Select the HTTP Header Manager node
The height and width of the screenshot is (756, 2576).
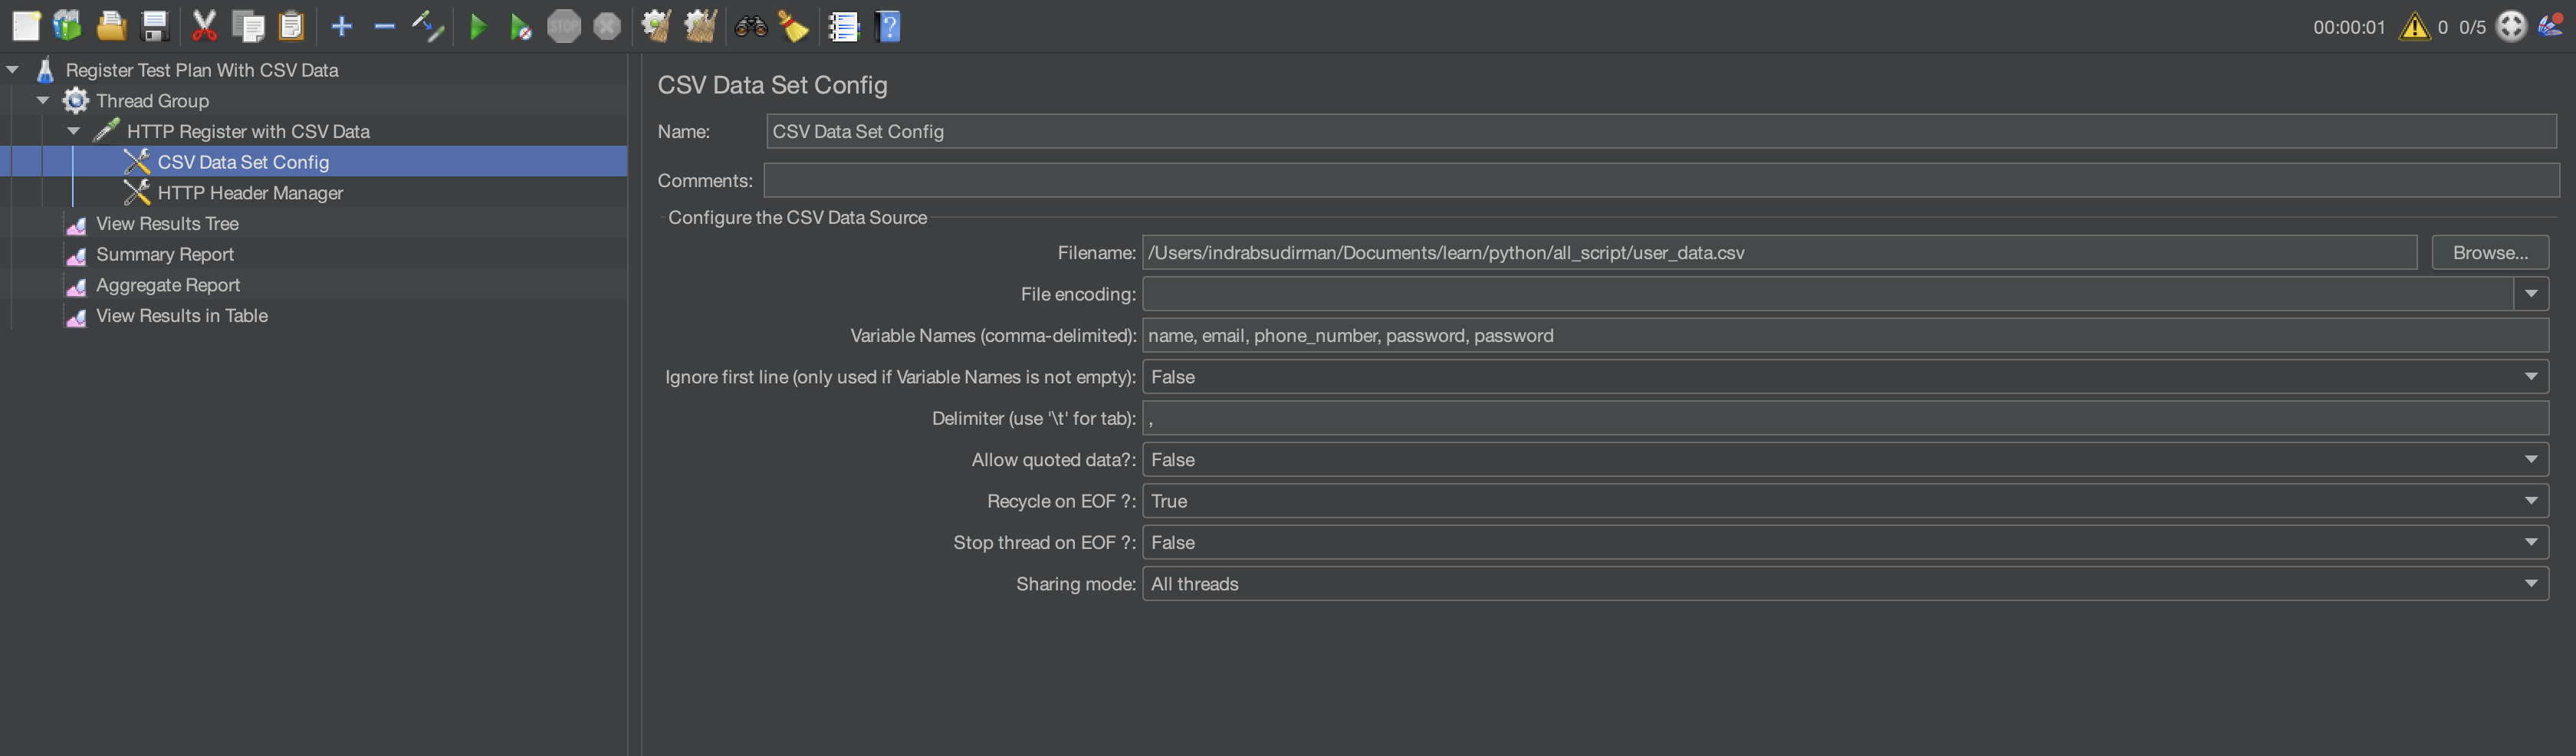pyautogui.click(x=249, y=192)
